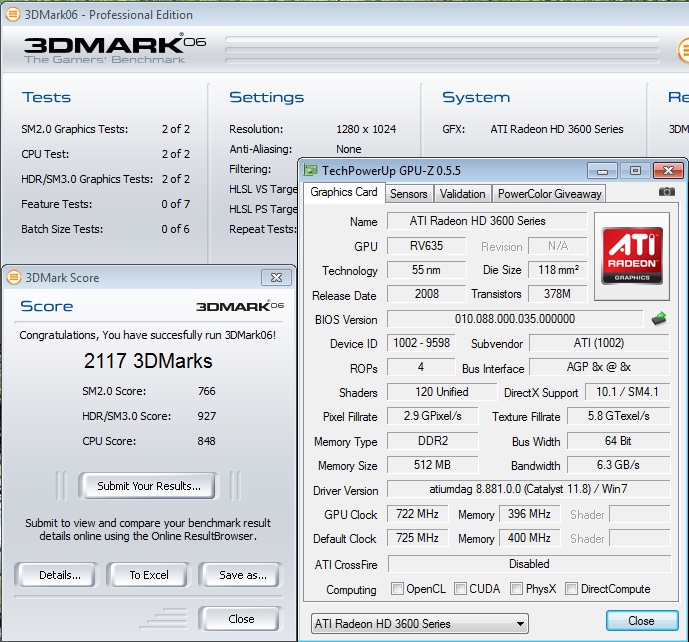Click the Texture Fillrate 5.8 GTexel/s field
Image resolution: width=689 pixels, height=642 pixels.
pos(618,416)
